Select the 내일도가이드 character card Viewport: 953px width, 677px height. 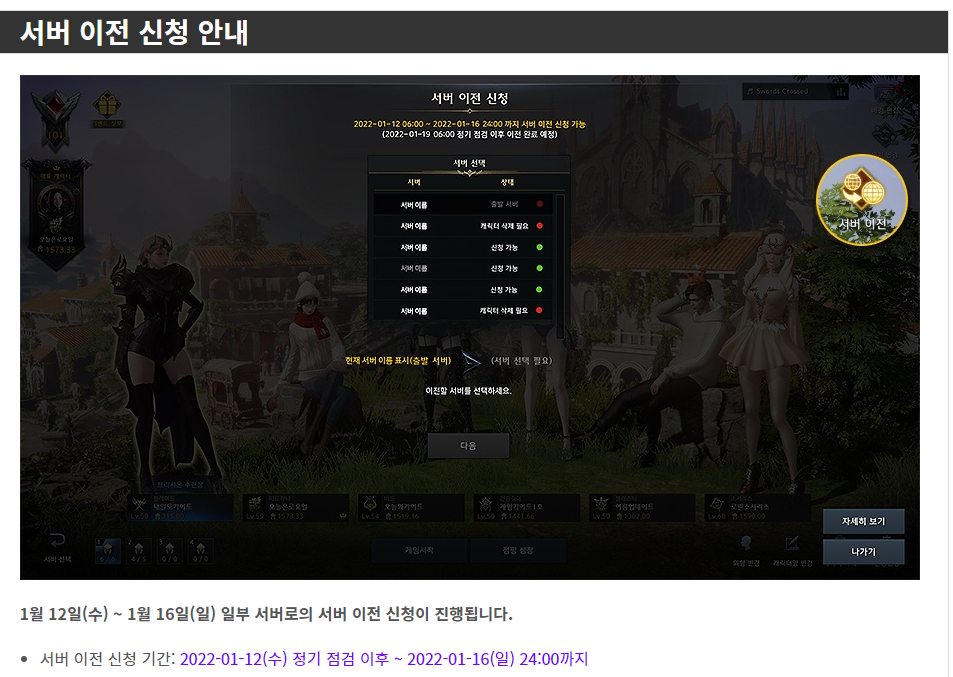pyautogui.click(x=181, y=507)
